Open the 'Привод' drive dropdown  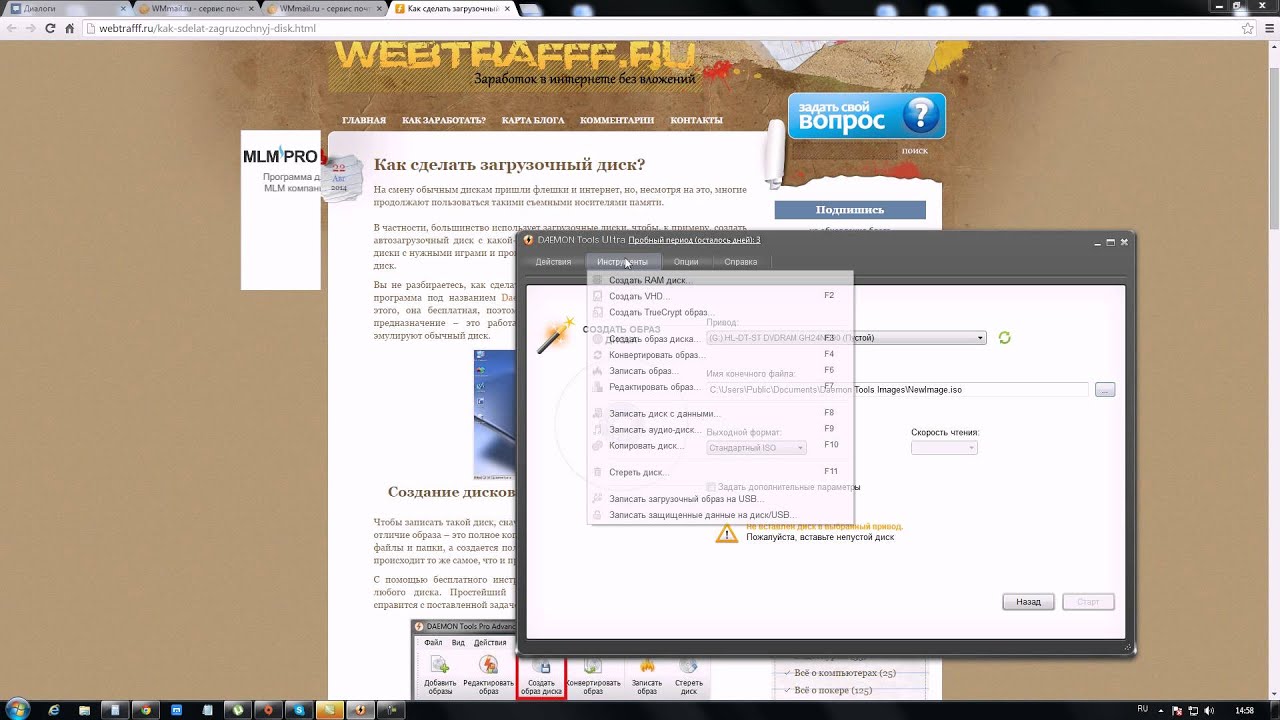point(846,338)
